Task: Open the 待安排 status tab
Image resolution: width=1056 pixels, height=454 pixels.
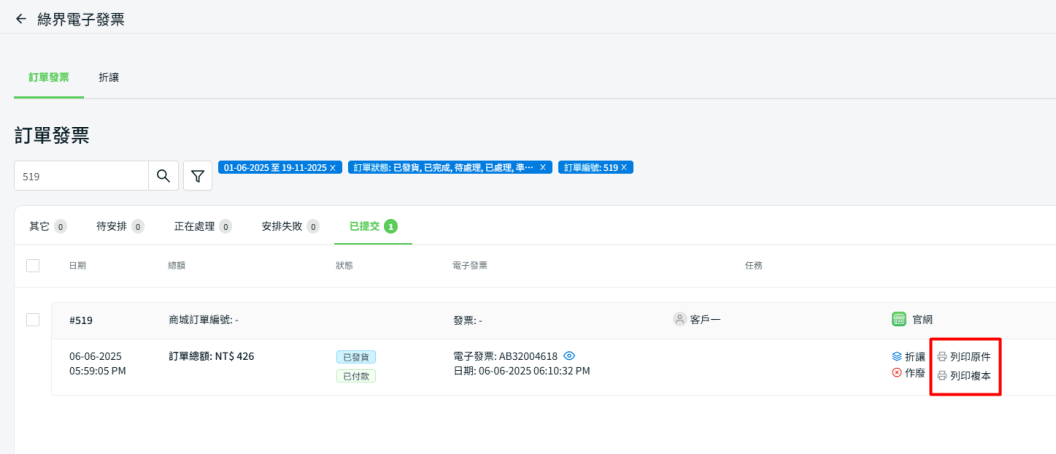Action: coord(119,226)
